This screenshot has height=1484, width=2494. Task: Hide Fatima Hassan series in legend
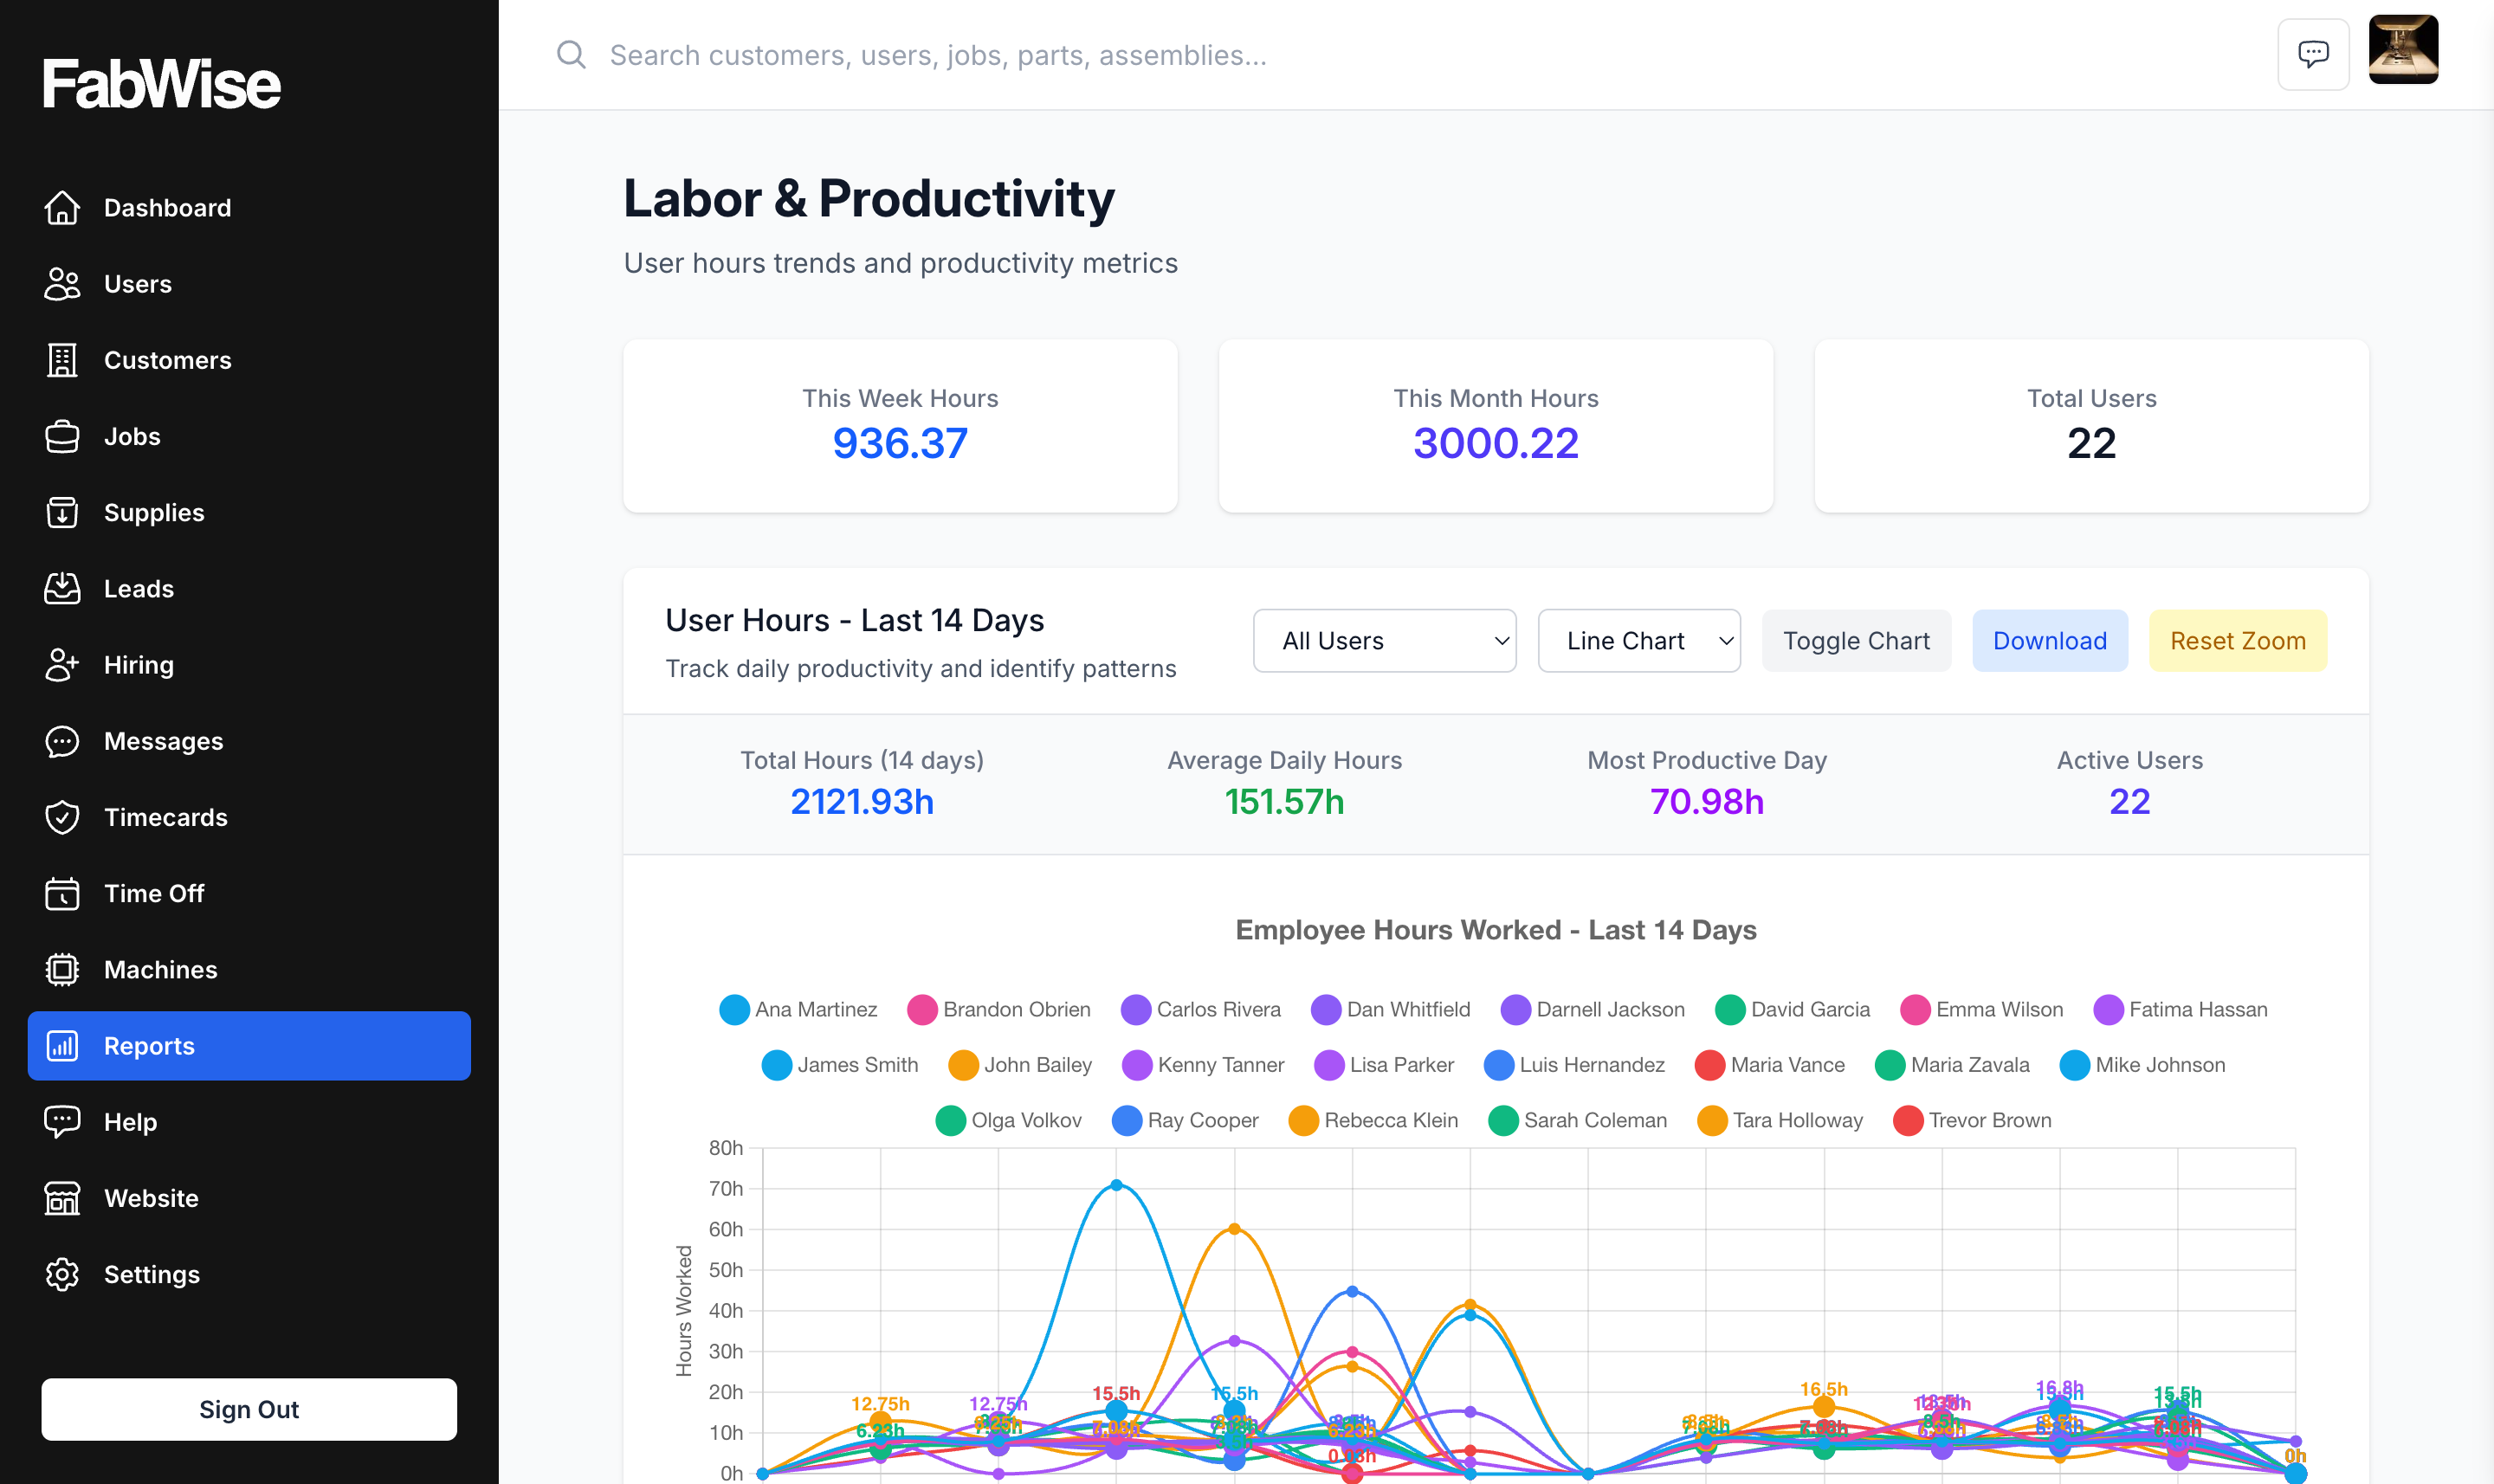[2180, 1009]
